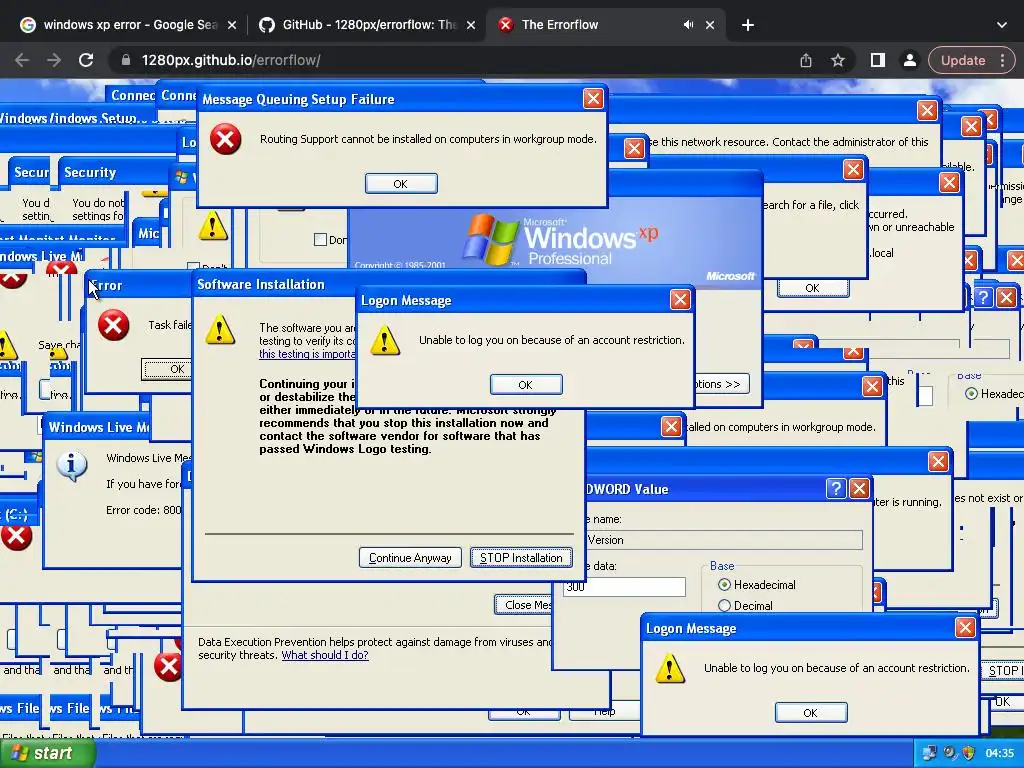
Task: Click the Windows Security shield tray icon
Action: 968,753
